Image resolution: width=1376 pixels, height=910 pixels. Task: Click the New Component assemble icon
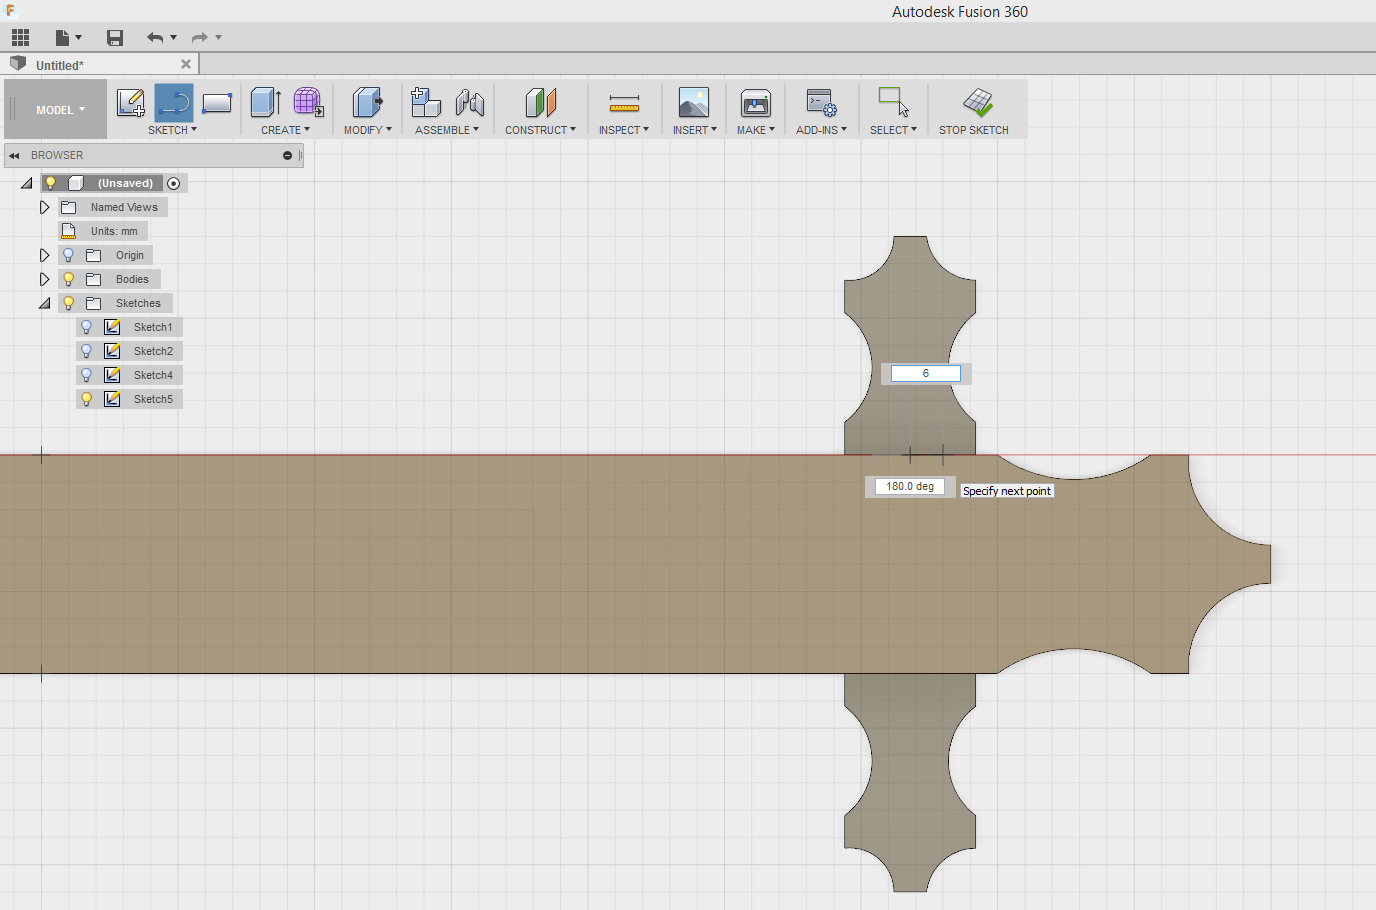pos(426,102)
